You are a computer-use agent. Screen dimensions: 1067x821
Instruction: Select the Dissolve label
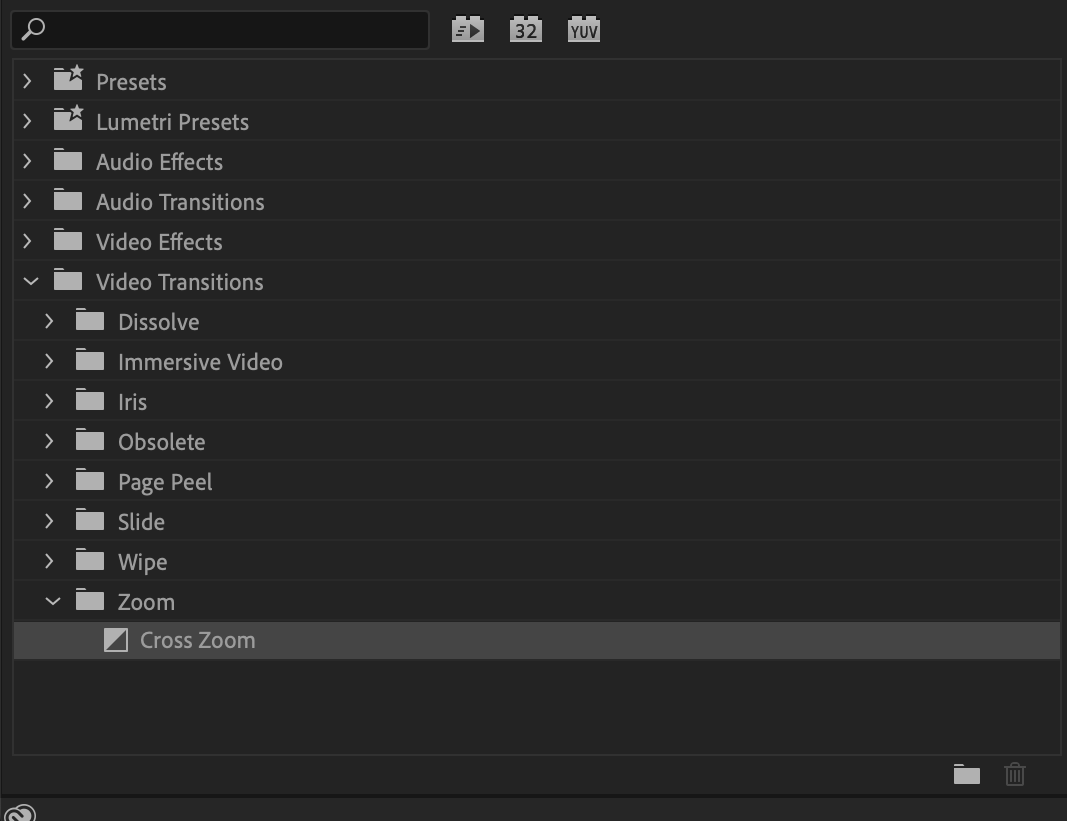pos(159,322)
